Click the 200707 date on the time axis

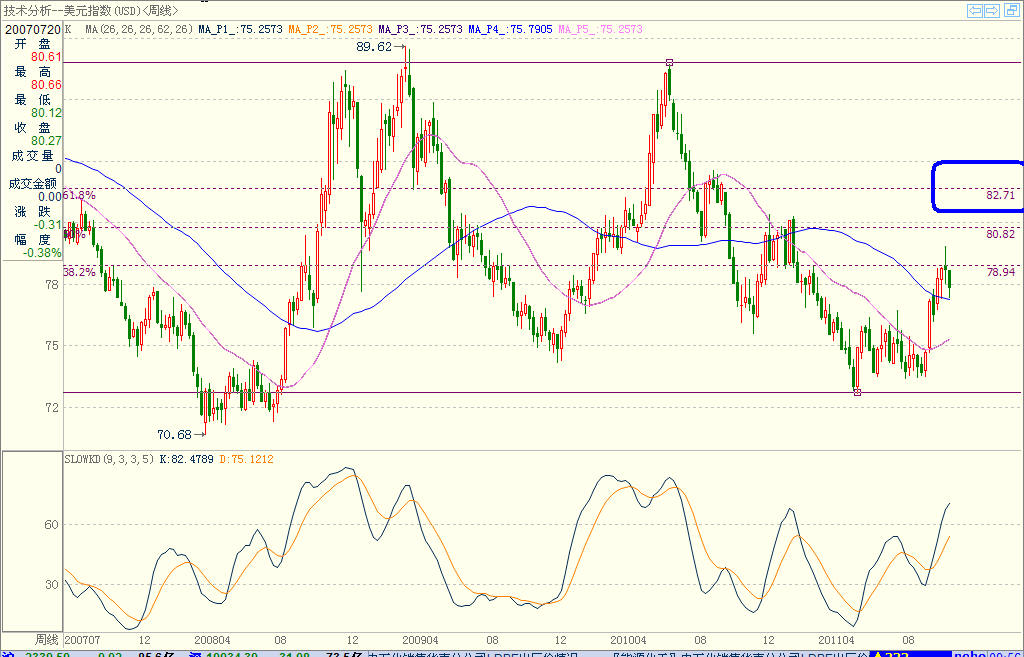(82, 641)
